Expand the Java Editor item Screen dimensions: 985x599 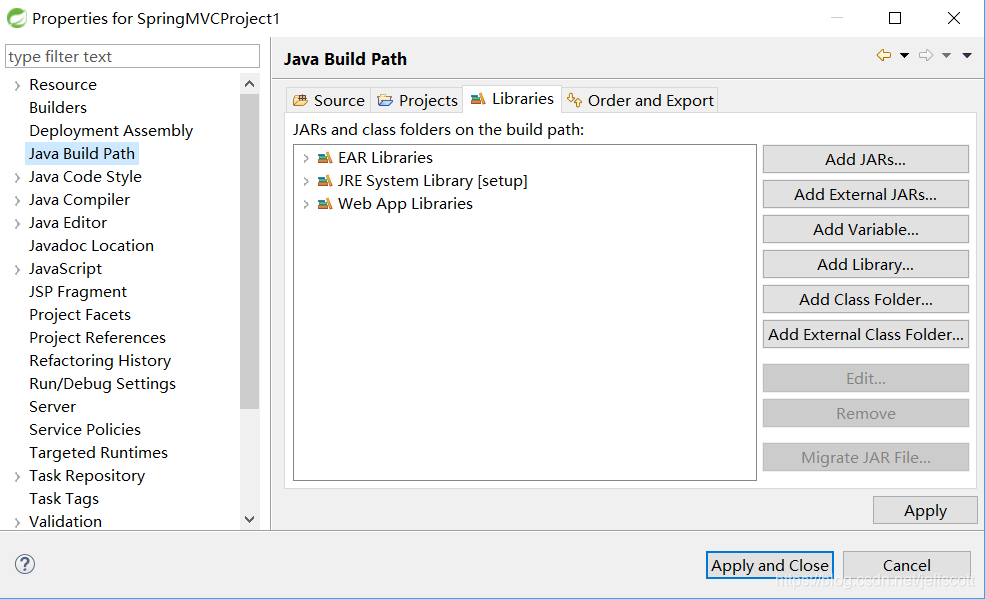18,224
